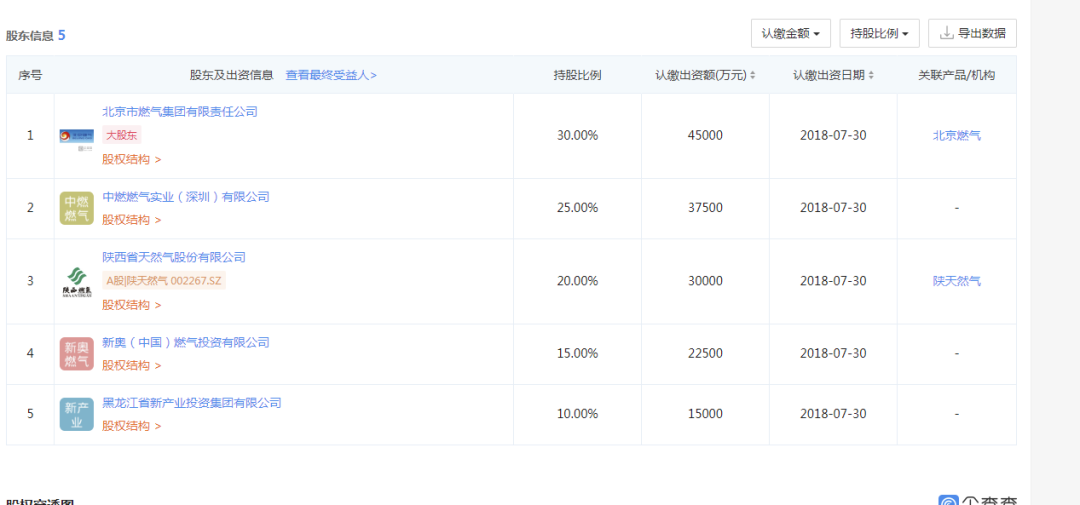Click the 股东及出资信息 column header
The height and width of the screenshot is (505, 1080).
click(232, 75)
